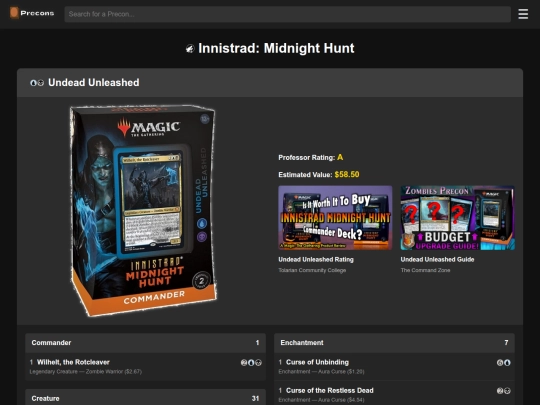The image size is (540, 405).
Task: Click generic mana icon on Curse of the Restless Dead
Action: pyautogui.click(x=500, y=391)
